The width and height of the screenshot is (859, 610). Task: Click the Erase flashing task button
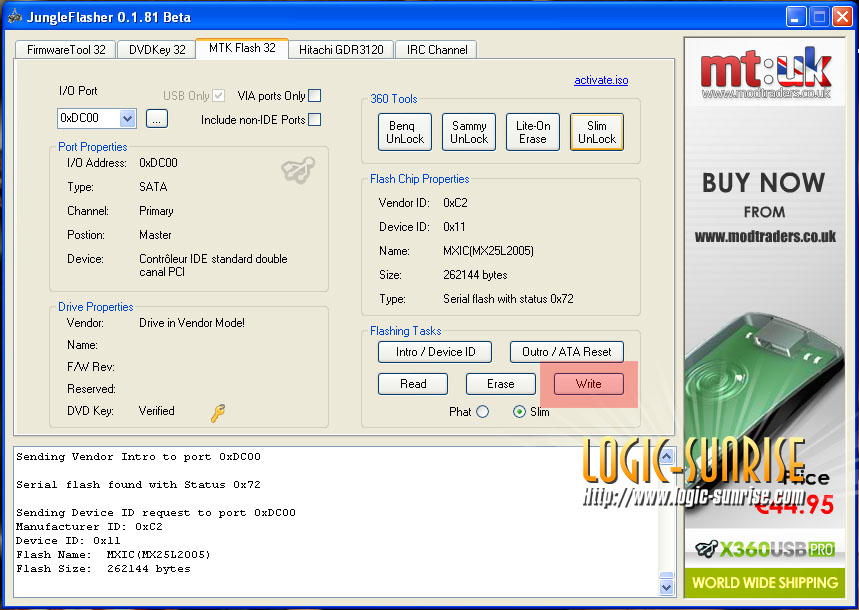click(x=501, y=384)
